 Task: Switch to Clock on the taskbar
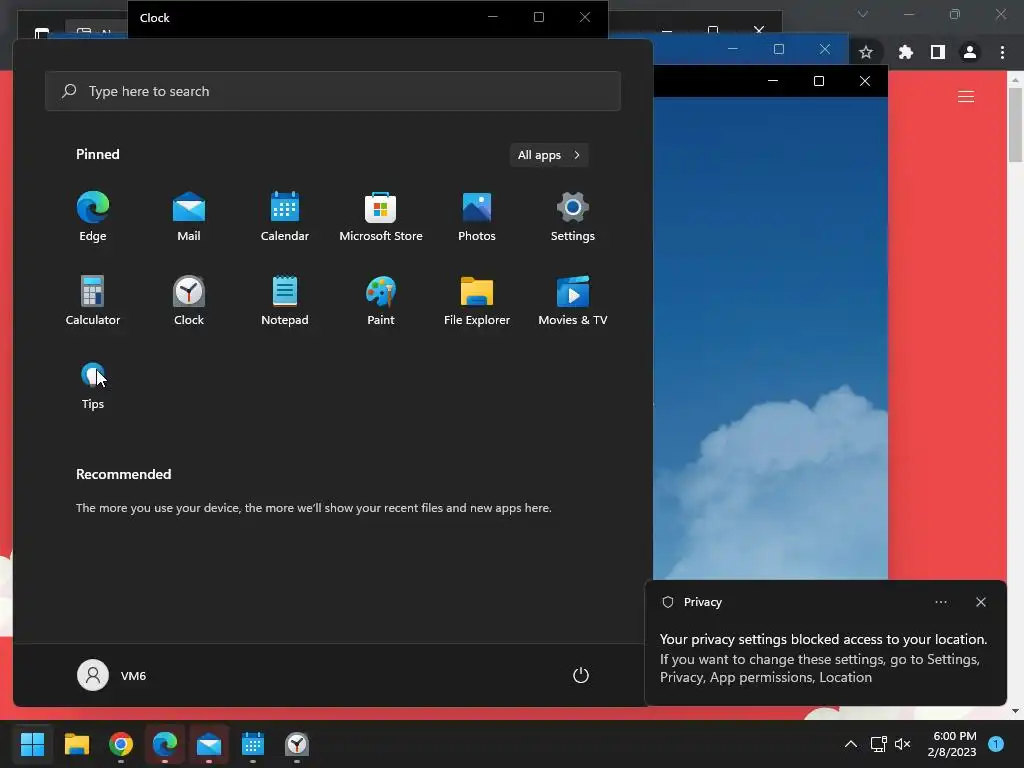coord(297,744)
